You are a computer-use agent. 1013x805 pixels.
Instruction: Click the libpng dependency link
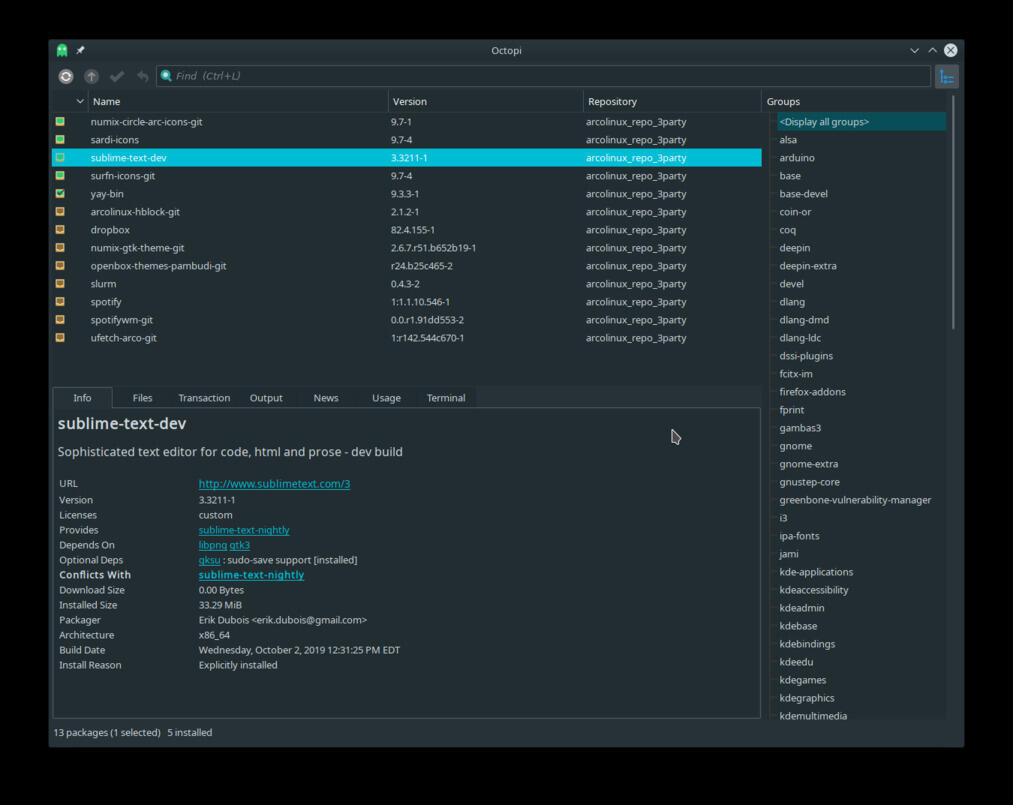click(213, 545)
